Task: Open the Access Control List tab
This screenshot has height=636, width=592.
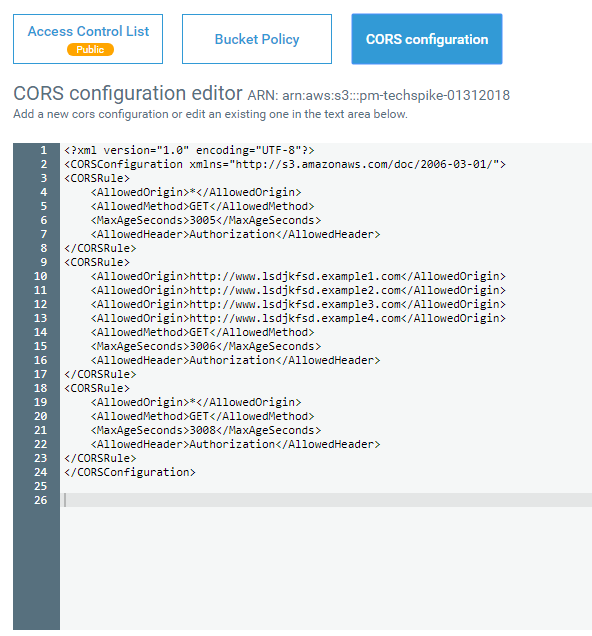Action: [x=88, y=39]
